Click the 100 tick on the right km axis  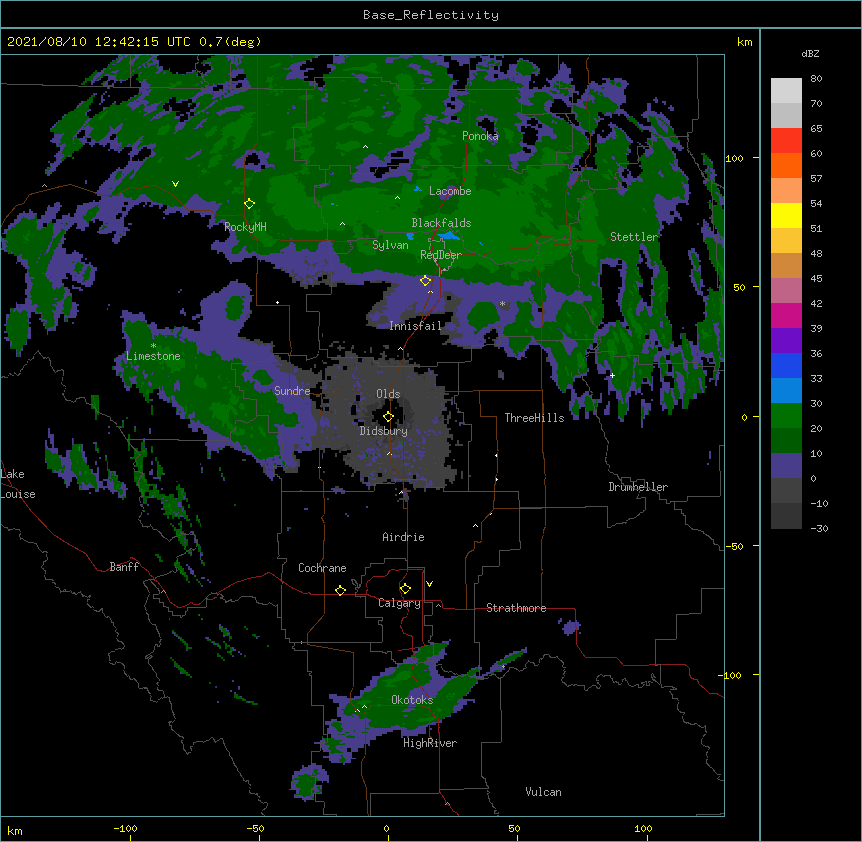pyautogui.click(x=734, y=158)
